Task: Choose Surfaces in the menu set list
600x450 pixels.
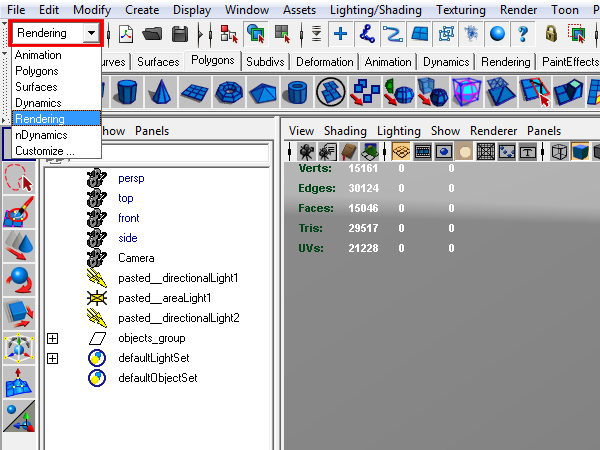Action: point(36,87)
